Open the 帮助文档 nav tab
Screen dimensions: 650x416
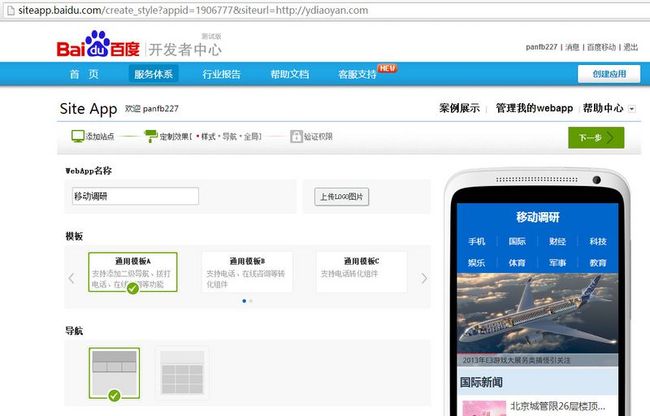point(290,74)
